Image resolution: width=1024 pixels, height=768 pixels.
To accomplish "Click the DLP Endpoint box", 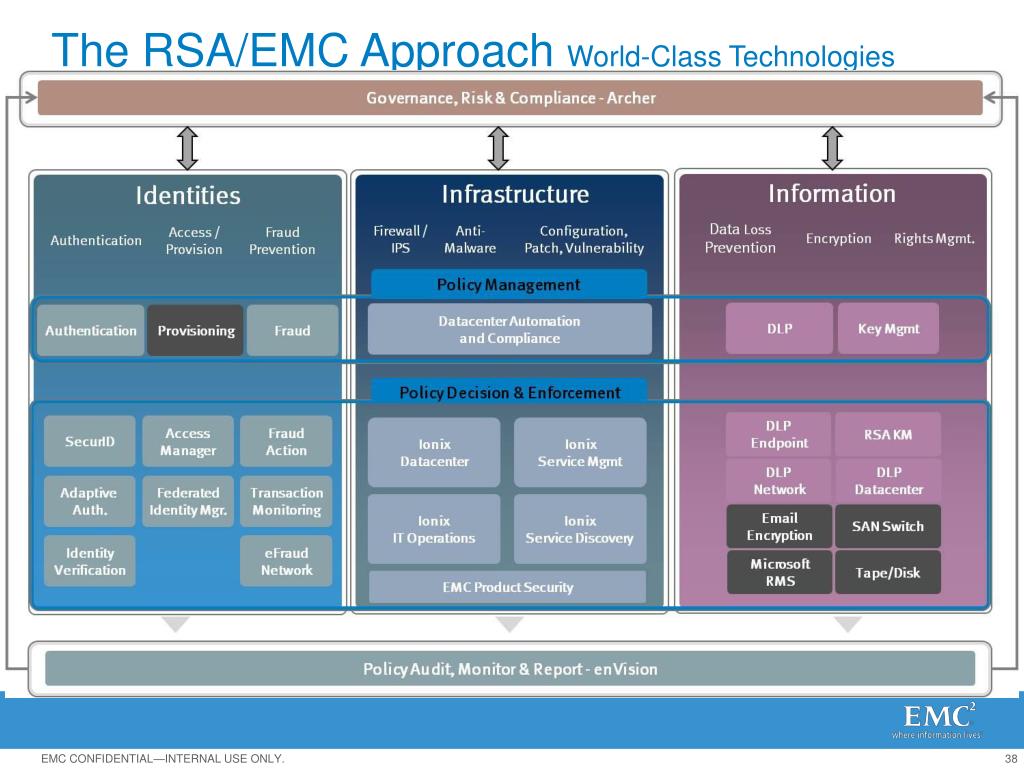I will click(778, 434).
